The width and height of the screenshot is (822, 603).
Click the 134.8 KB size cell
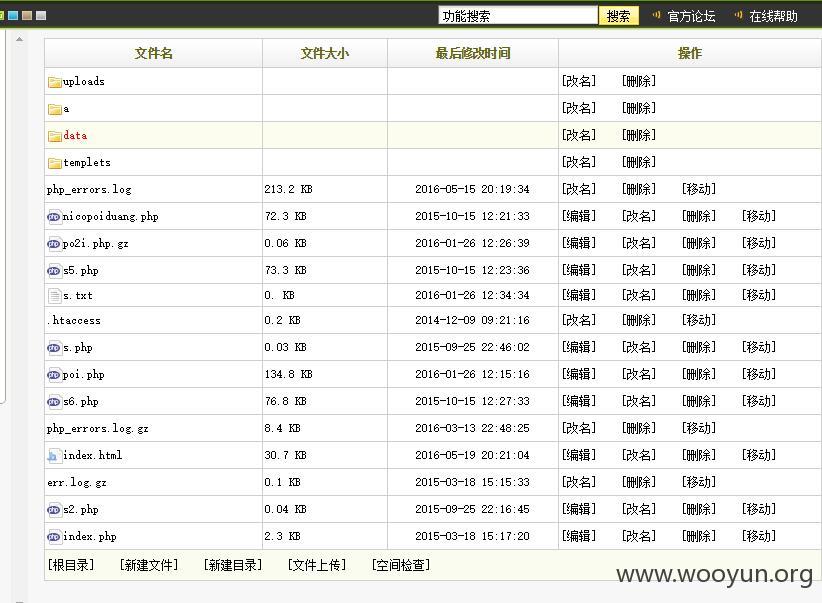point(288,374)
